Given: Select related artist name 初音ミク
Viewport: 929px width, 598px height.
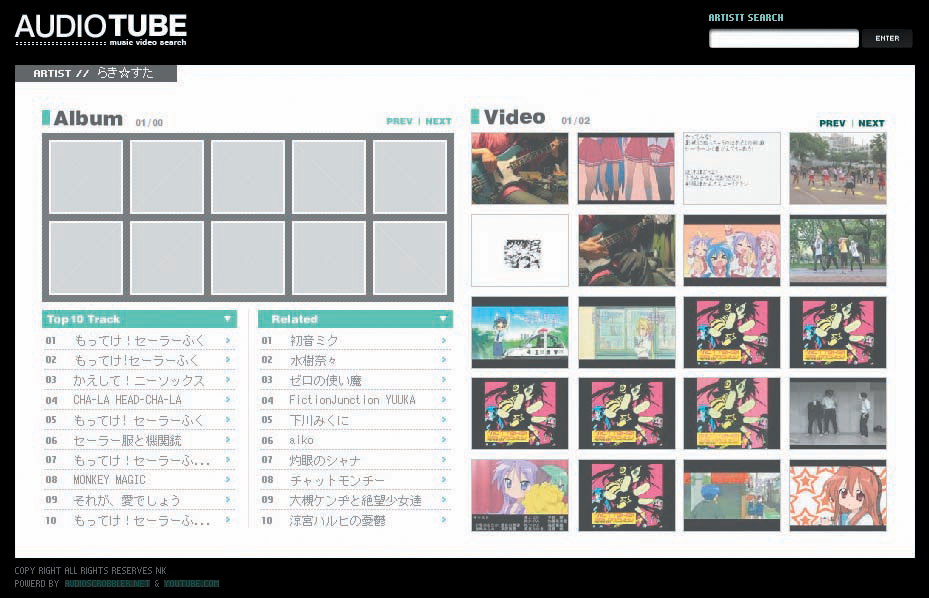Looking at the screenshot, I should pyautogui.click(x=314, y=341).
